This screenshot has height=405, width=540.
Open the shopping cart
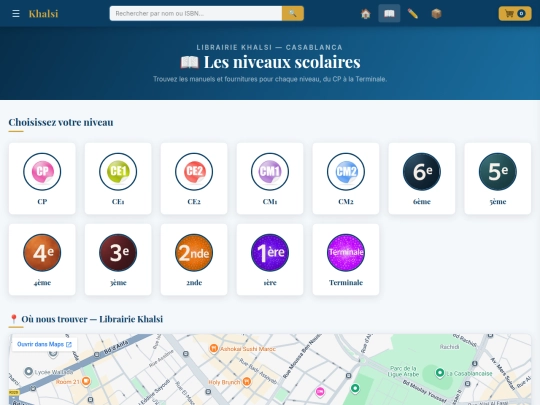[x=515, y=14]
